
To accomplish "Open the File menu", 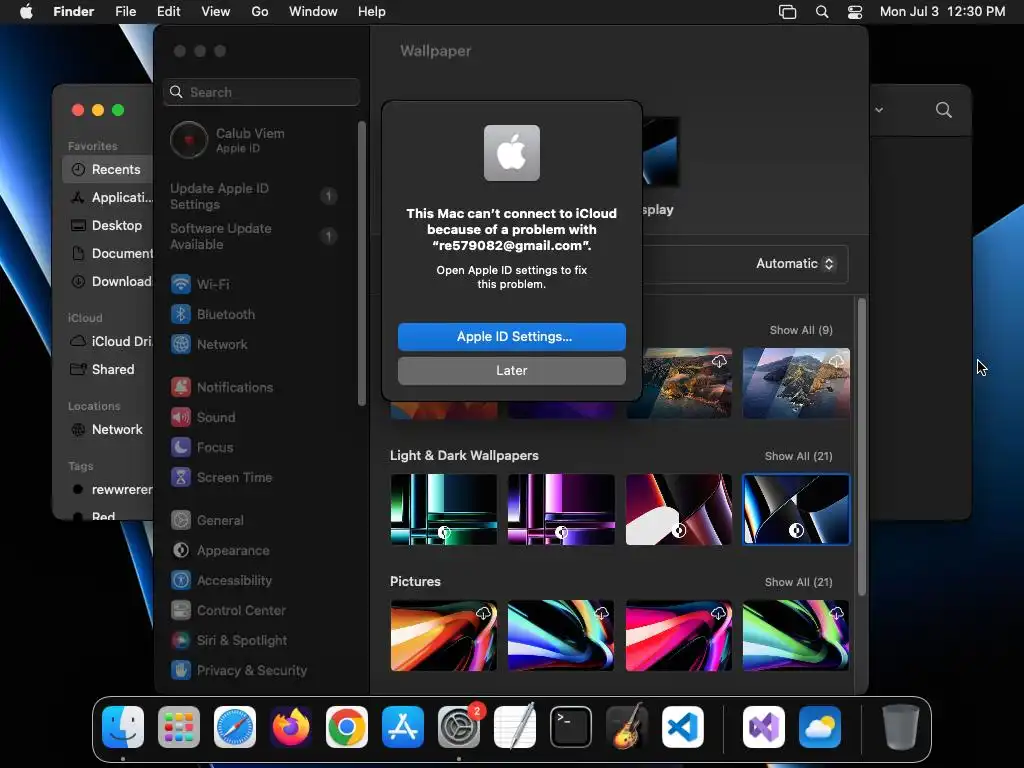I will pos(125,12).
